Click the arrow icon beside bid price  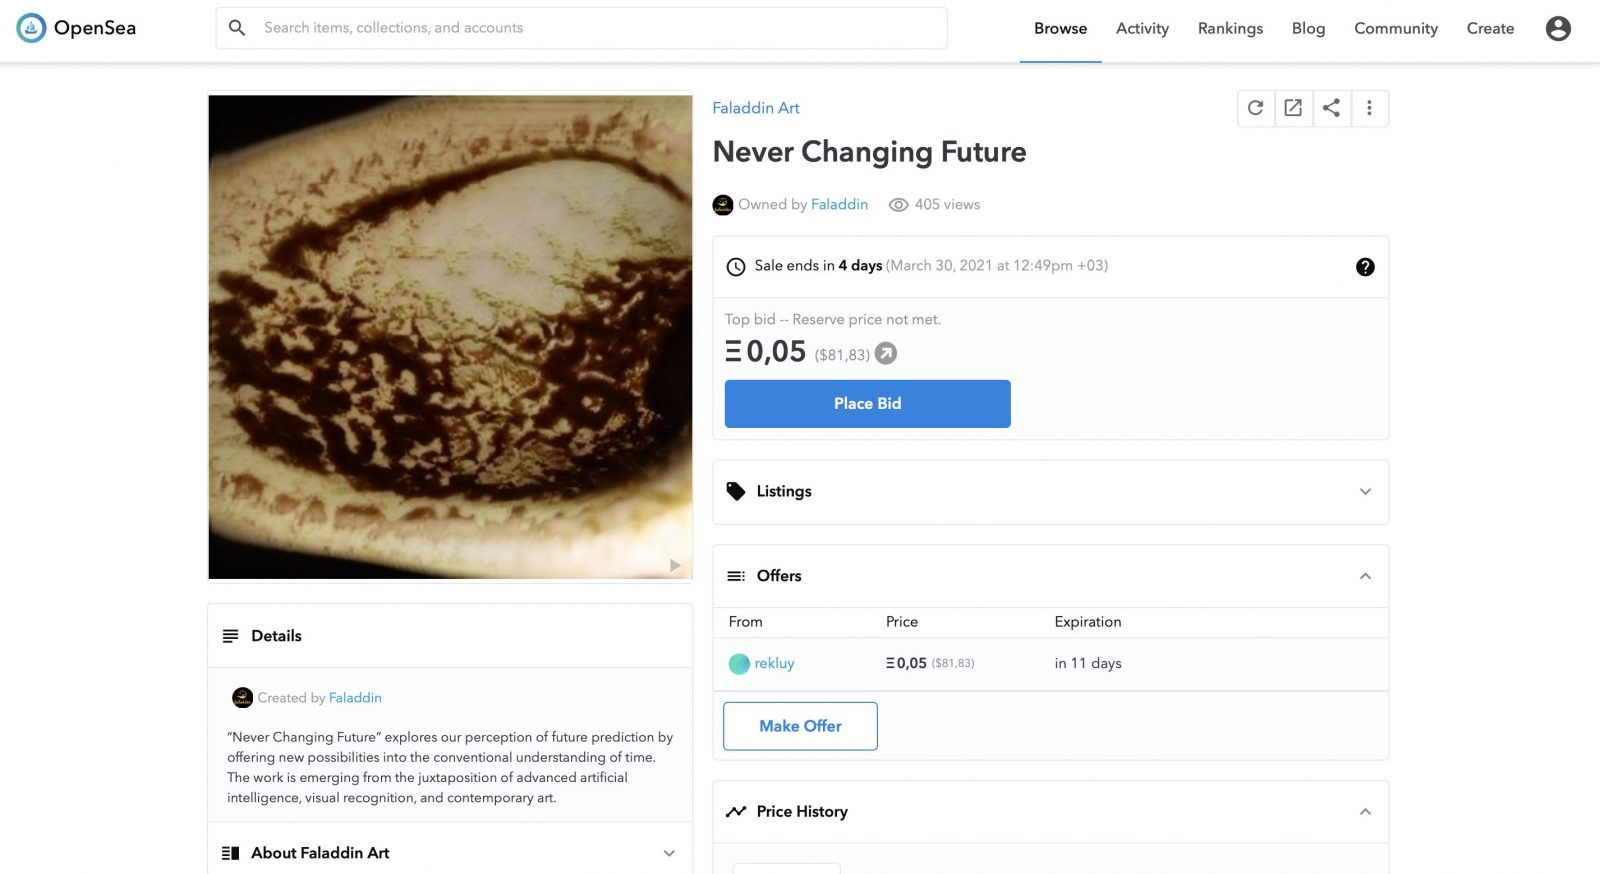[x=886, y=353]
